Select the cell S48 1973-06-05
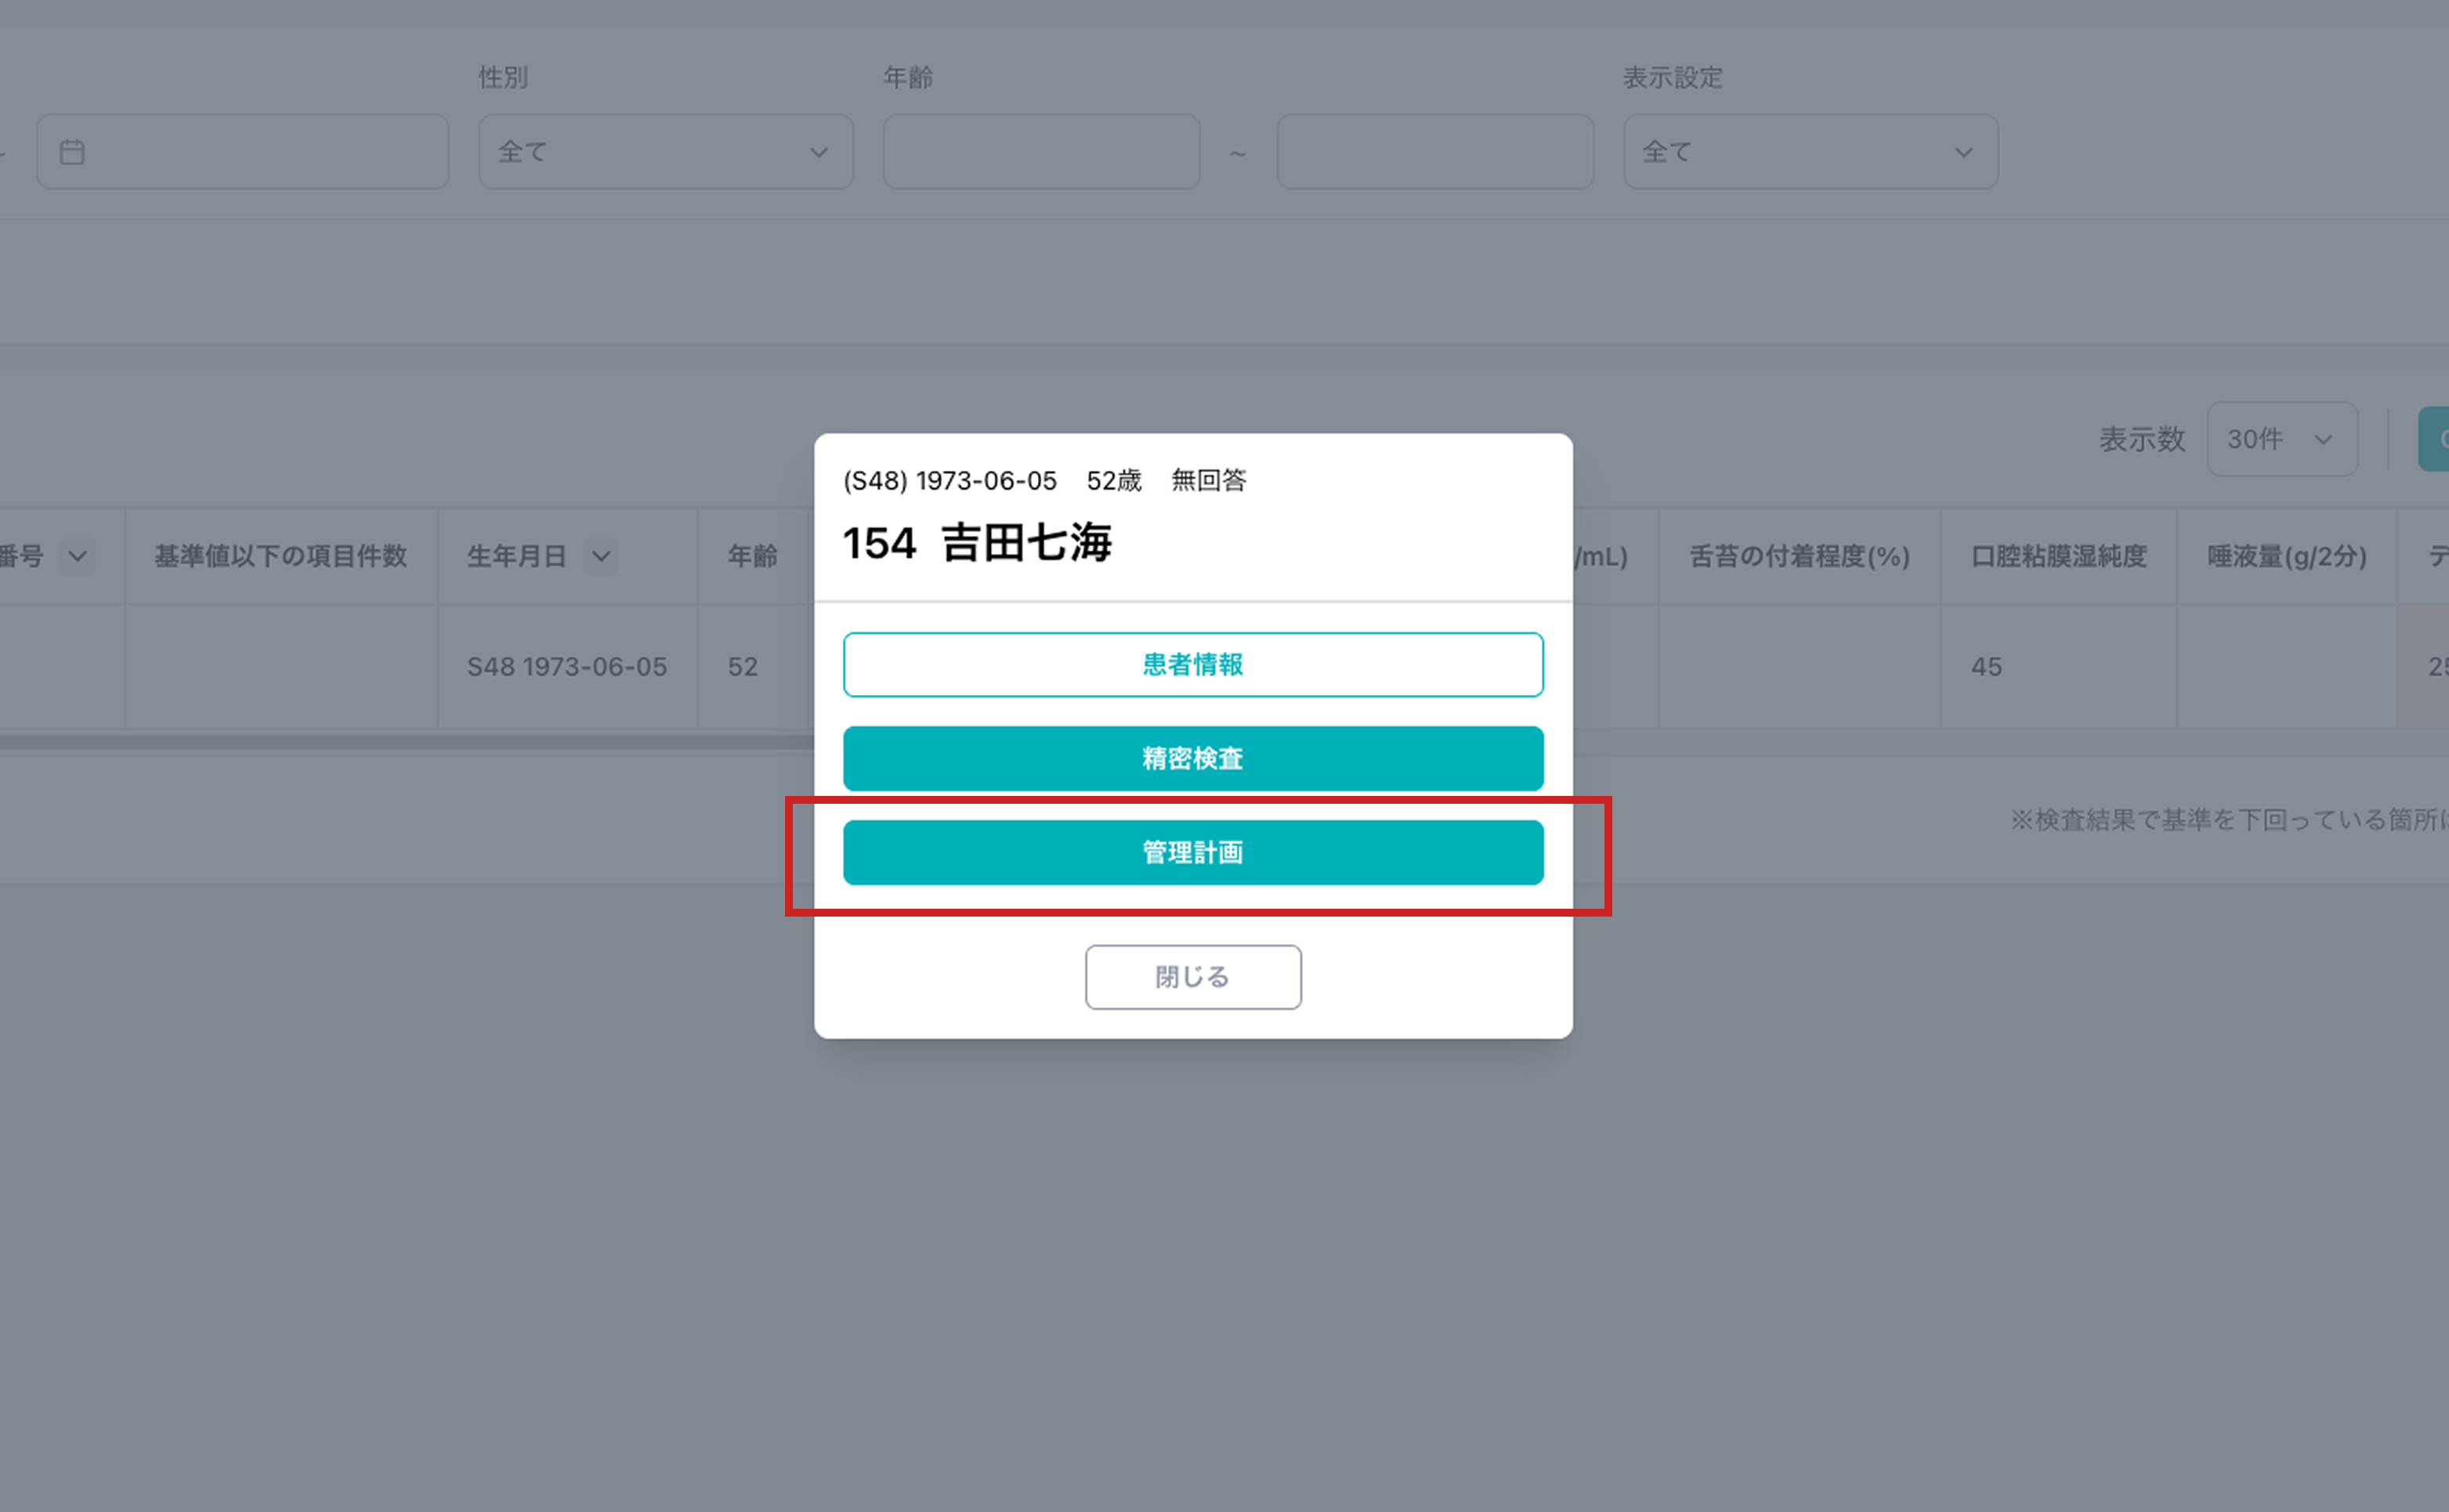 click(x=567, y=667)
